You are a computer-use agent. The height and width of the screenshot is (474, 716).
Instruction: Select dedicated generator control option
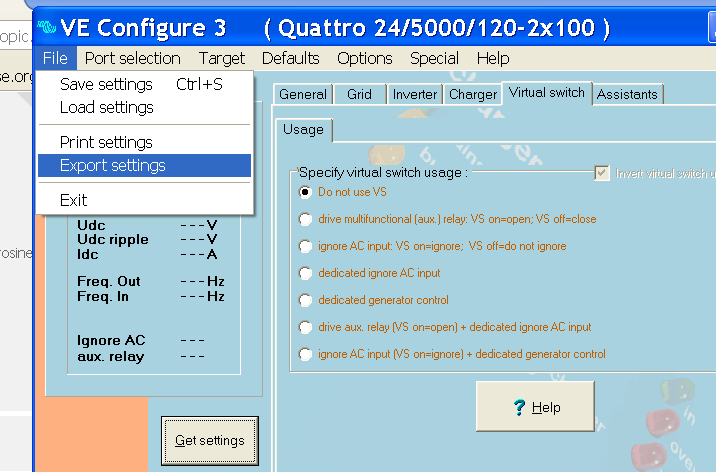coord(305,300)
